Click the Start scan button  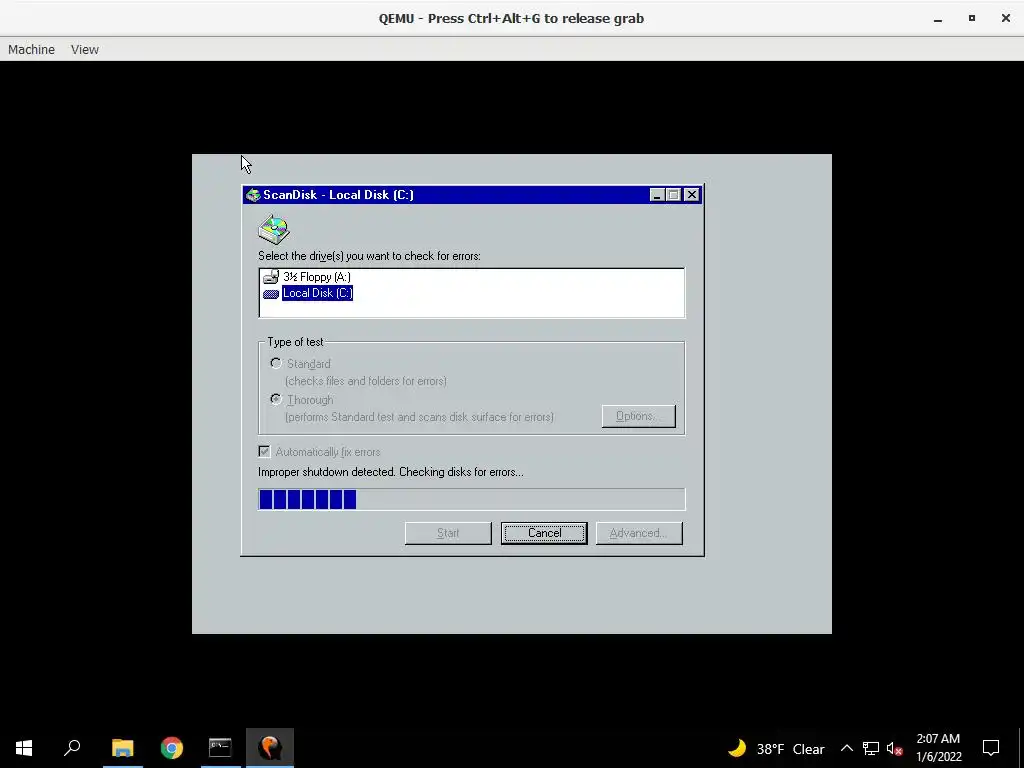tap(448, 533)
